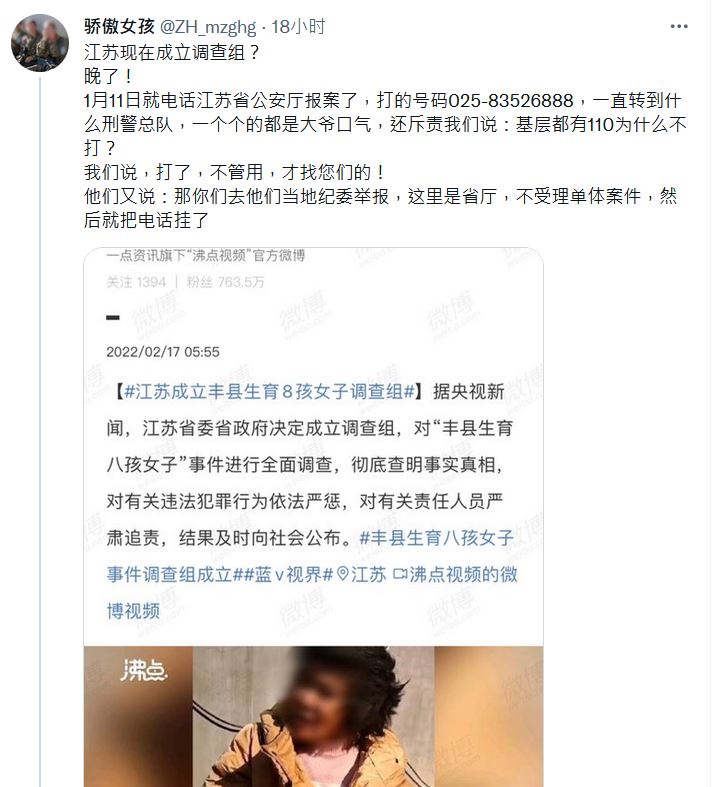Select the 江苏 location pin tag
This screenshot has height=787, width=728.
pyautogui.click(x=362, y=574)
